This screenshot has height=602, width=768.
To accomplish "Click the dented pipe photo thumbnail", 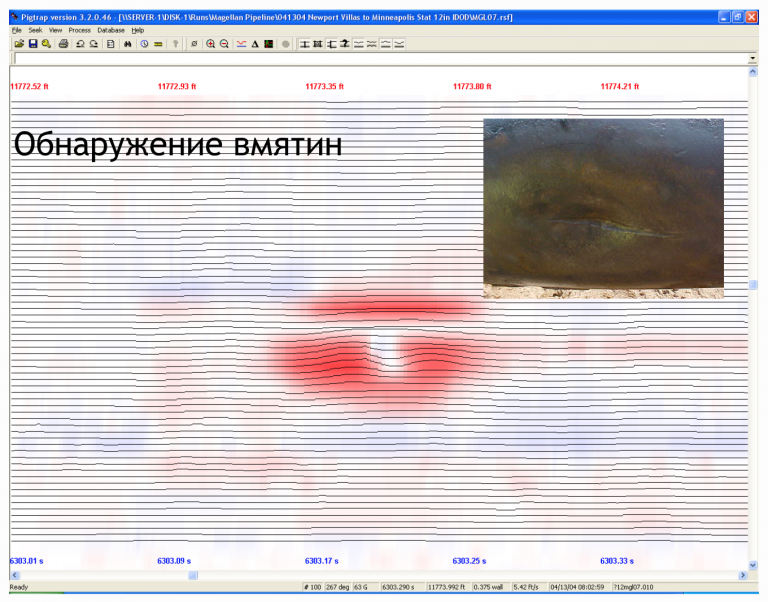I will pyautogui.click(x=603, y=209).
